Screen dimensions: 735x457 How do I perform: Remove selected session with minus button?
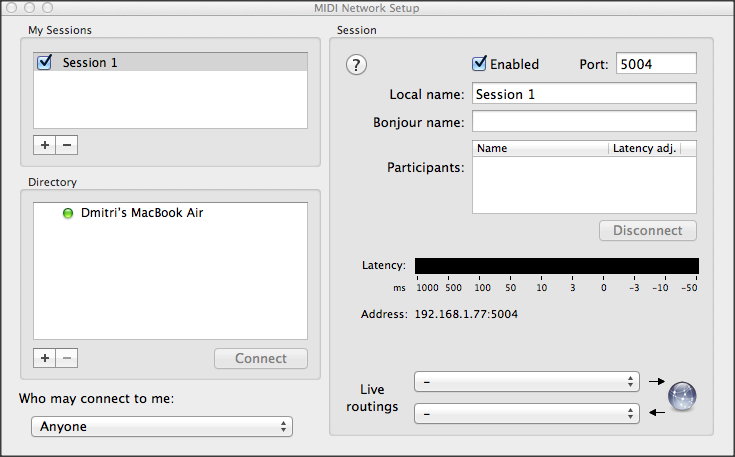tap(67, 145)
